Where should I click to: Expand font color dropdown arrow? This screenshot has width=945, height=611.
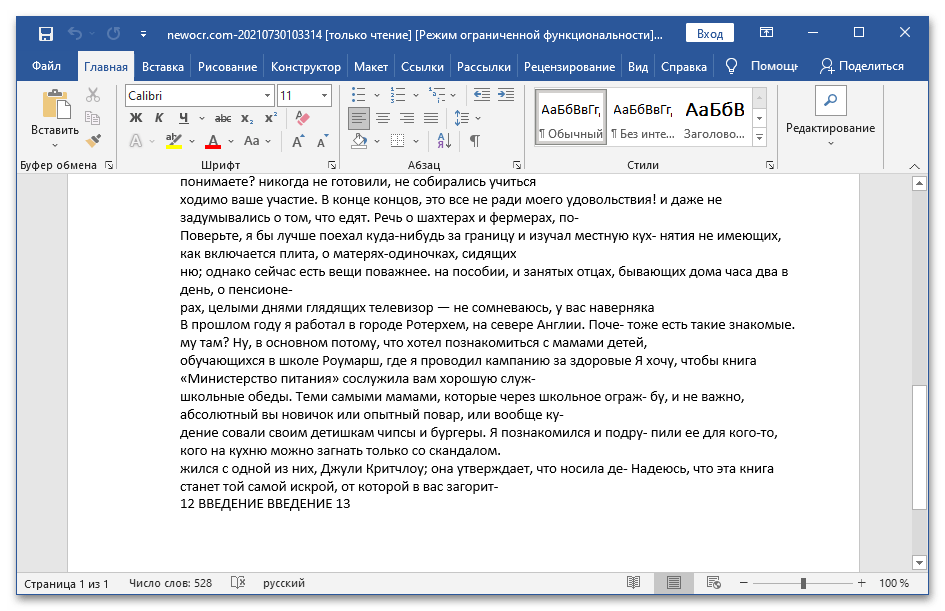[231, 142]
